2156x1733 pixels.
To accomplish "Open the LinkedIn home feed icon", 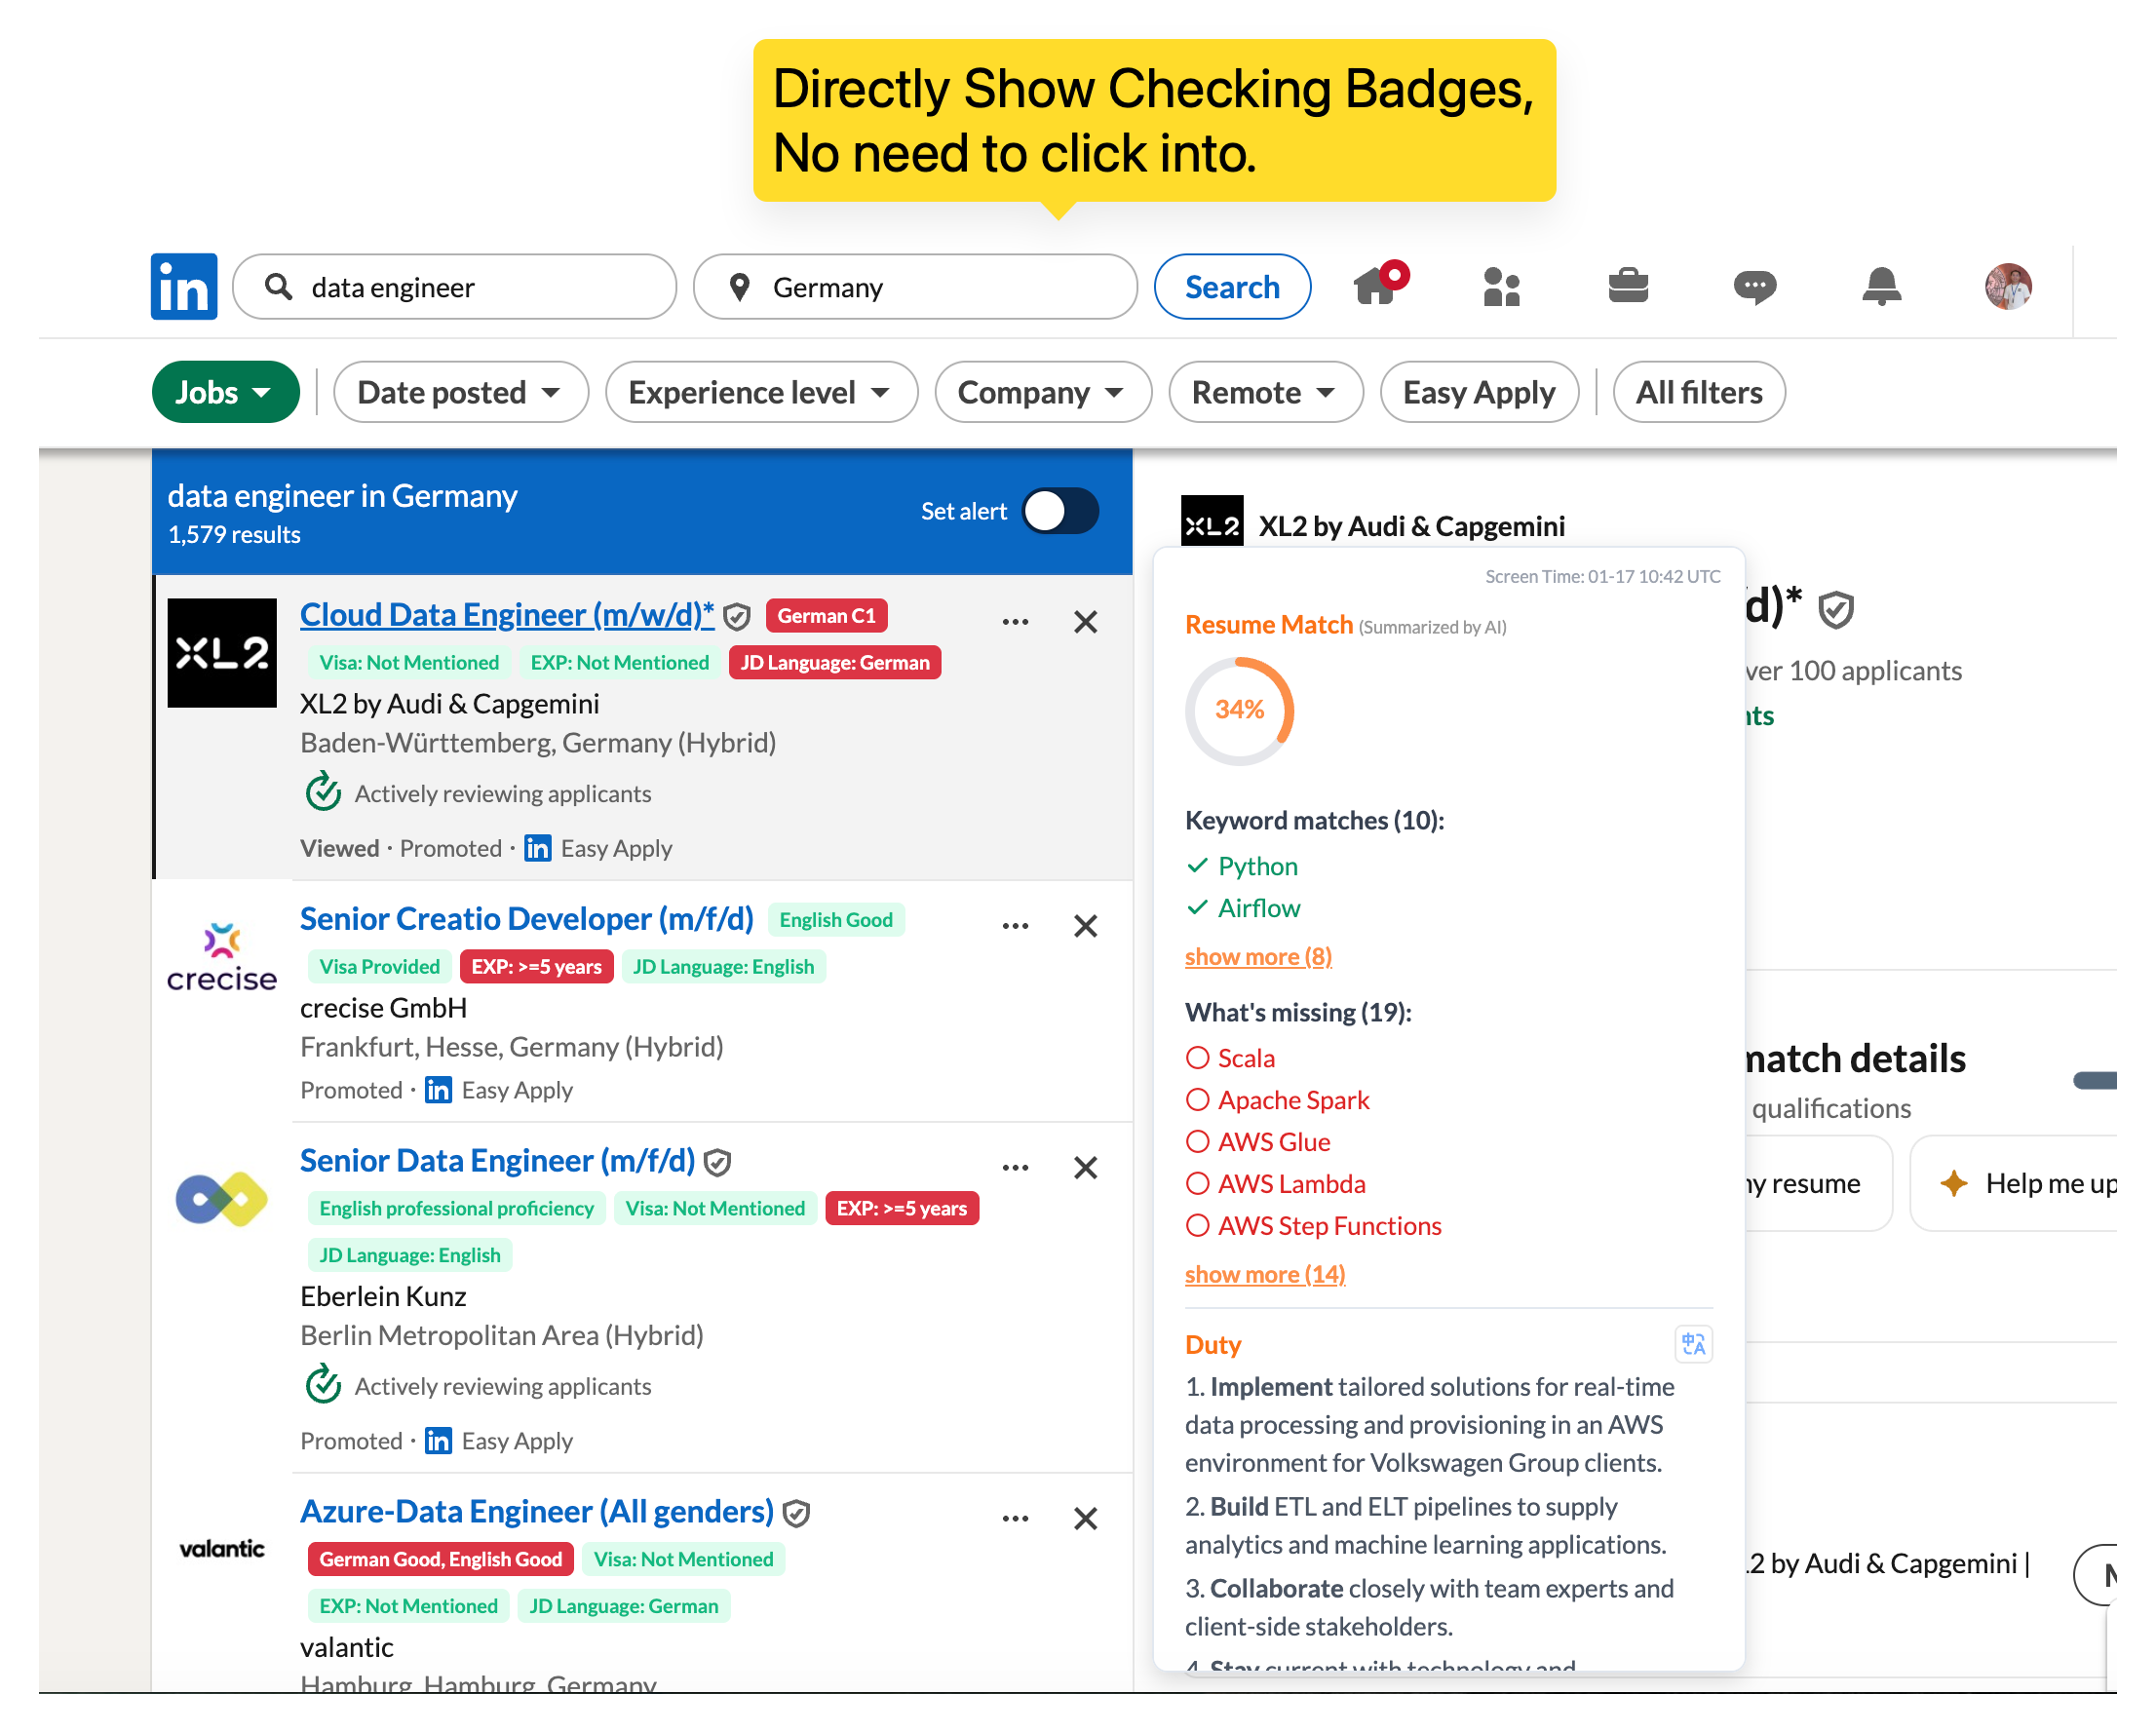I will point(1378,287).
